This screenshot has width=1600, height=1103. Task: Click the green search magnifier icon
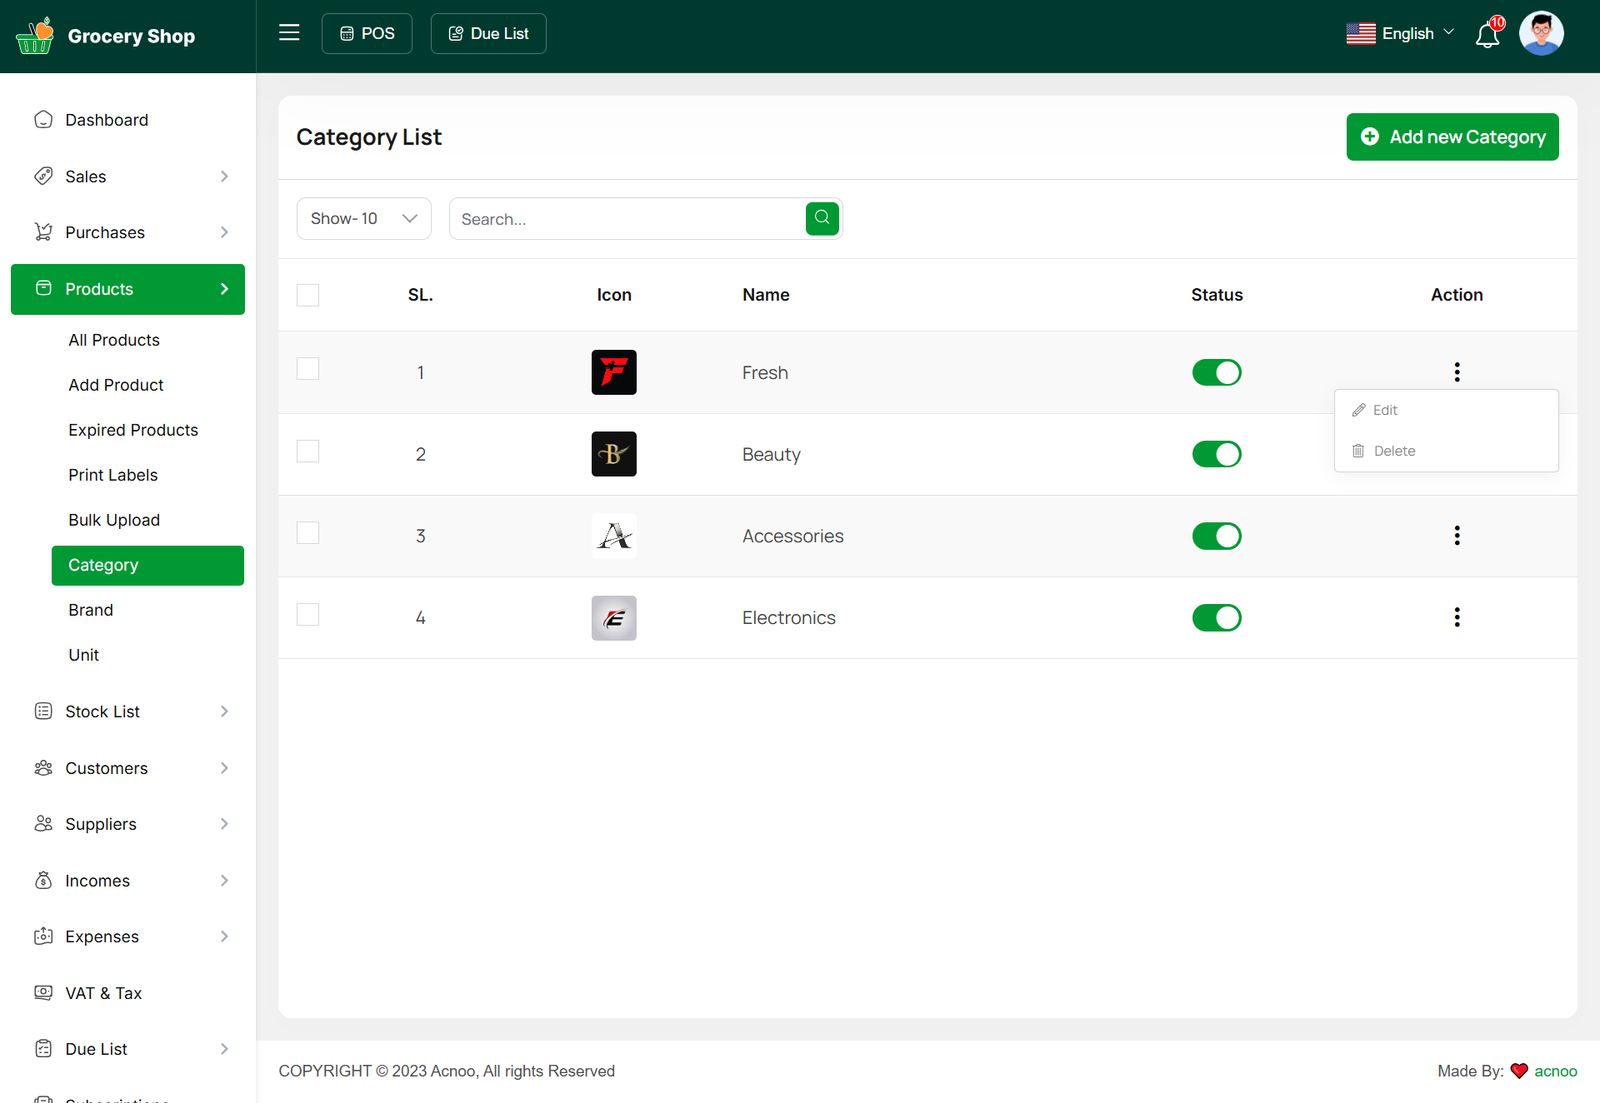point(822,218)
